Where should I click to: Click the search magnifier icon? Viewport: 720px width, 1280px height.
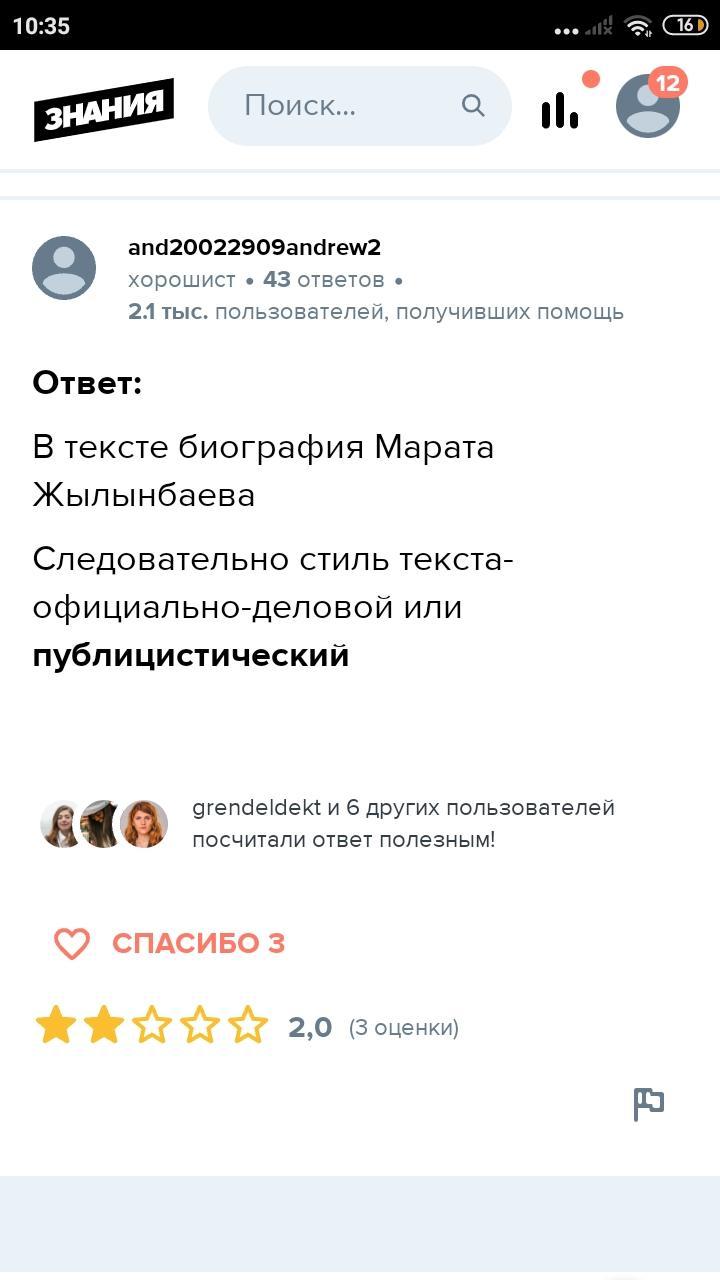click(x=473, y=106)
